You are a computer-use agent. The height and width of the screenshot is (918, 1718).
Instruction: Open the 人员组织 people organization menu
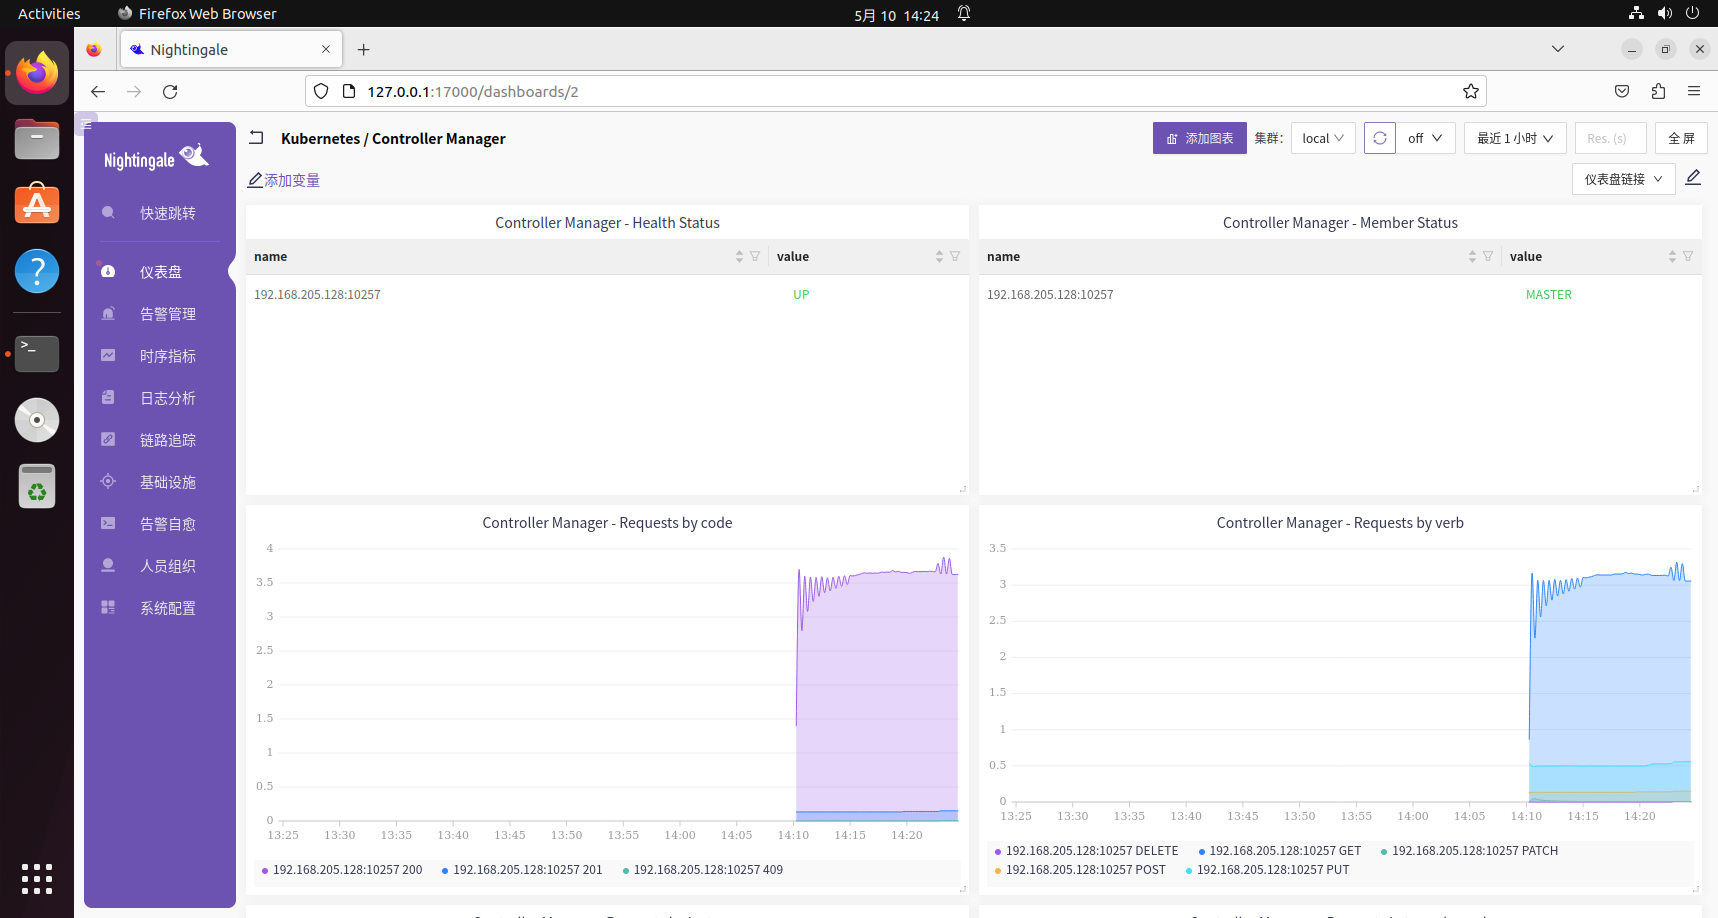pyautogui.click(x=167, y=566)
